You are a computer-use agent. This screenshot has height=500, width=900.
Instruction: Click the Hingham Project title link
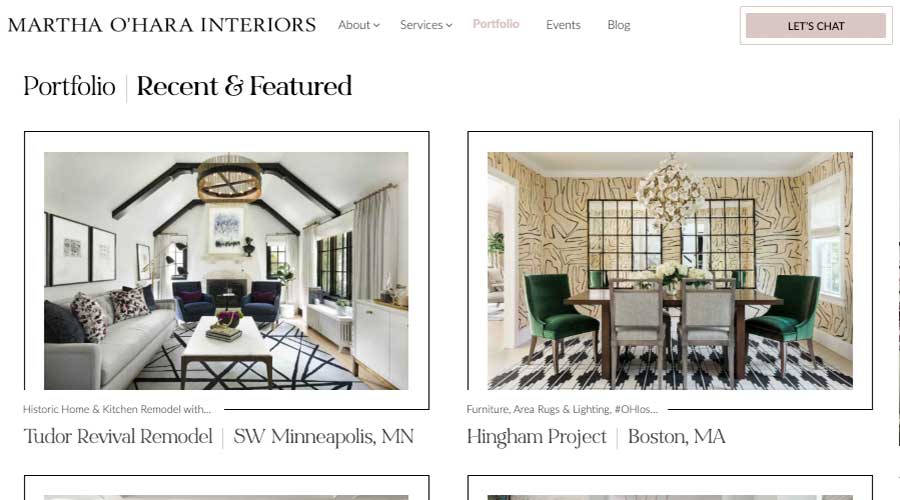(x=536, y=436)
